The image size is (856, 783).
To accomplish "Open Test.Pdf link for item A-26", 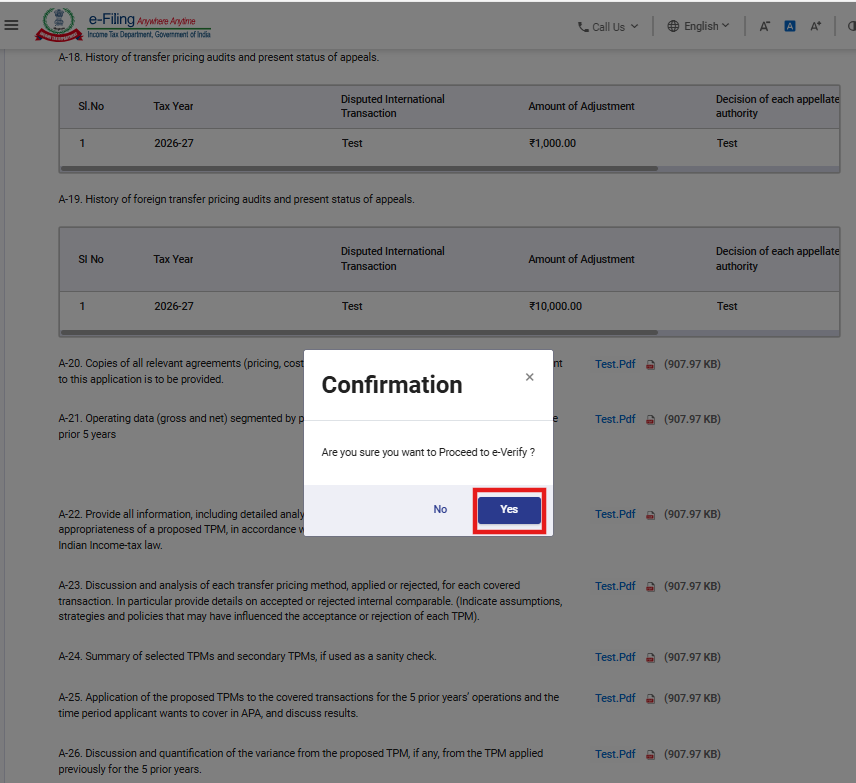I will point(615,754).
